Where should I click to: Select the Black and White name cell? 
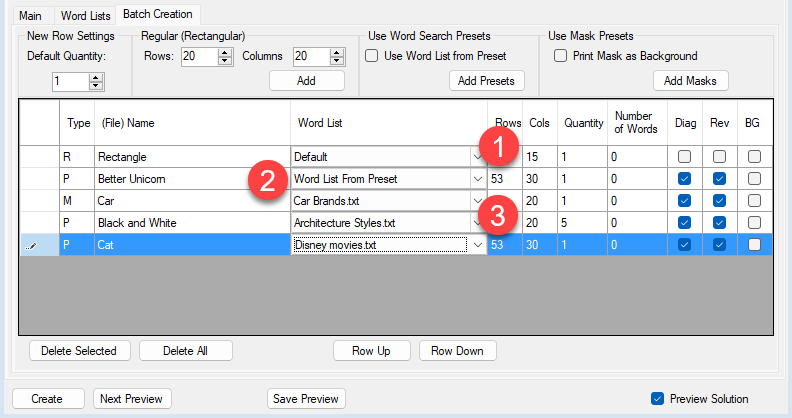pos(191,223)
